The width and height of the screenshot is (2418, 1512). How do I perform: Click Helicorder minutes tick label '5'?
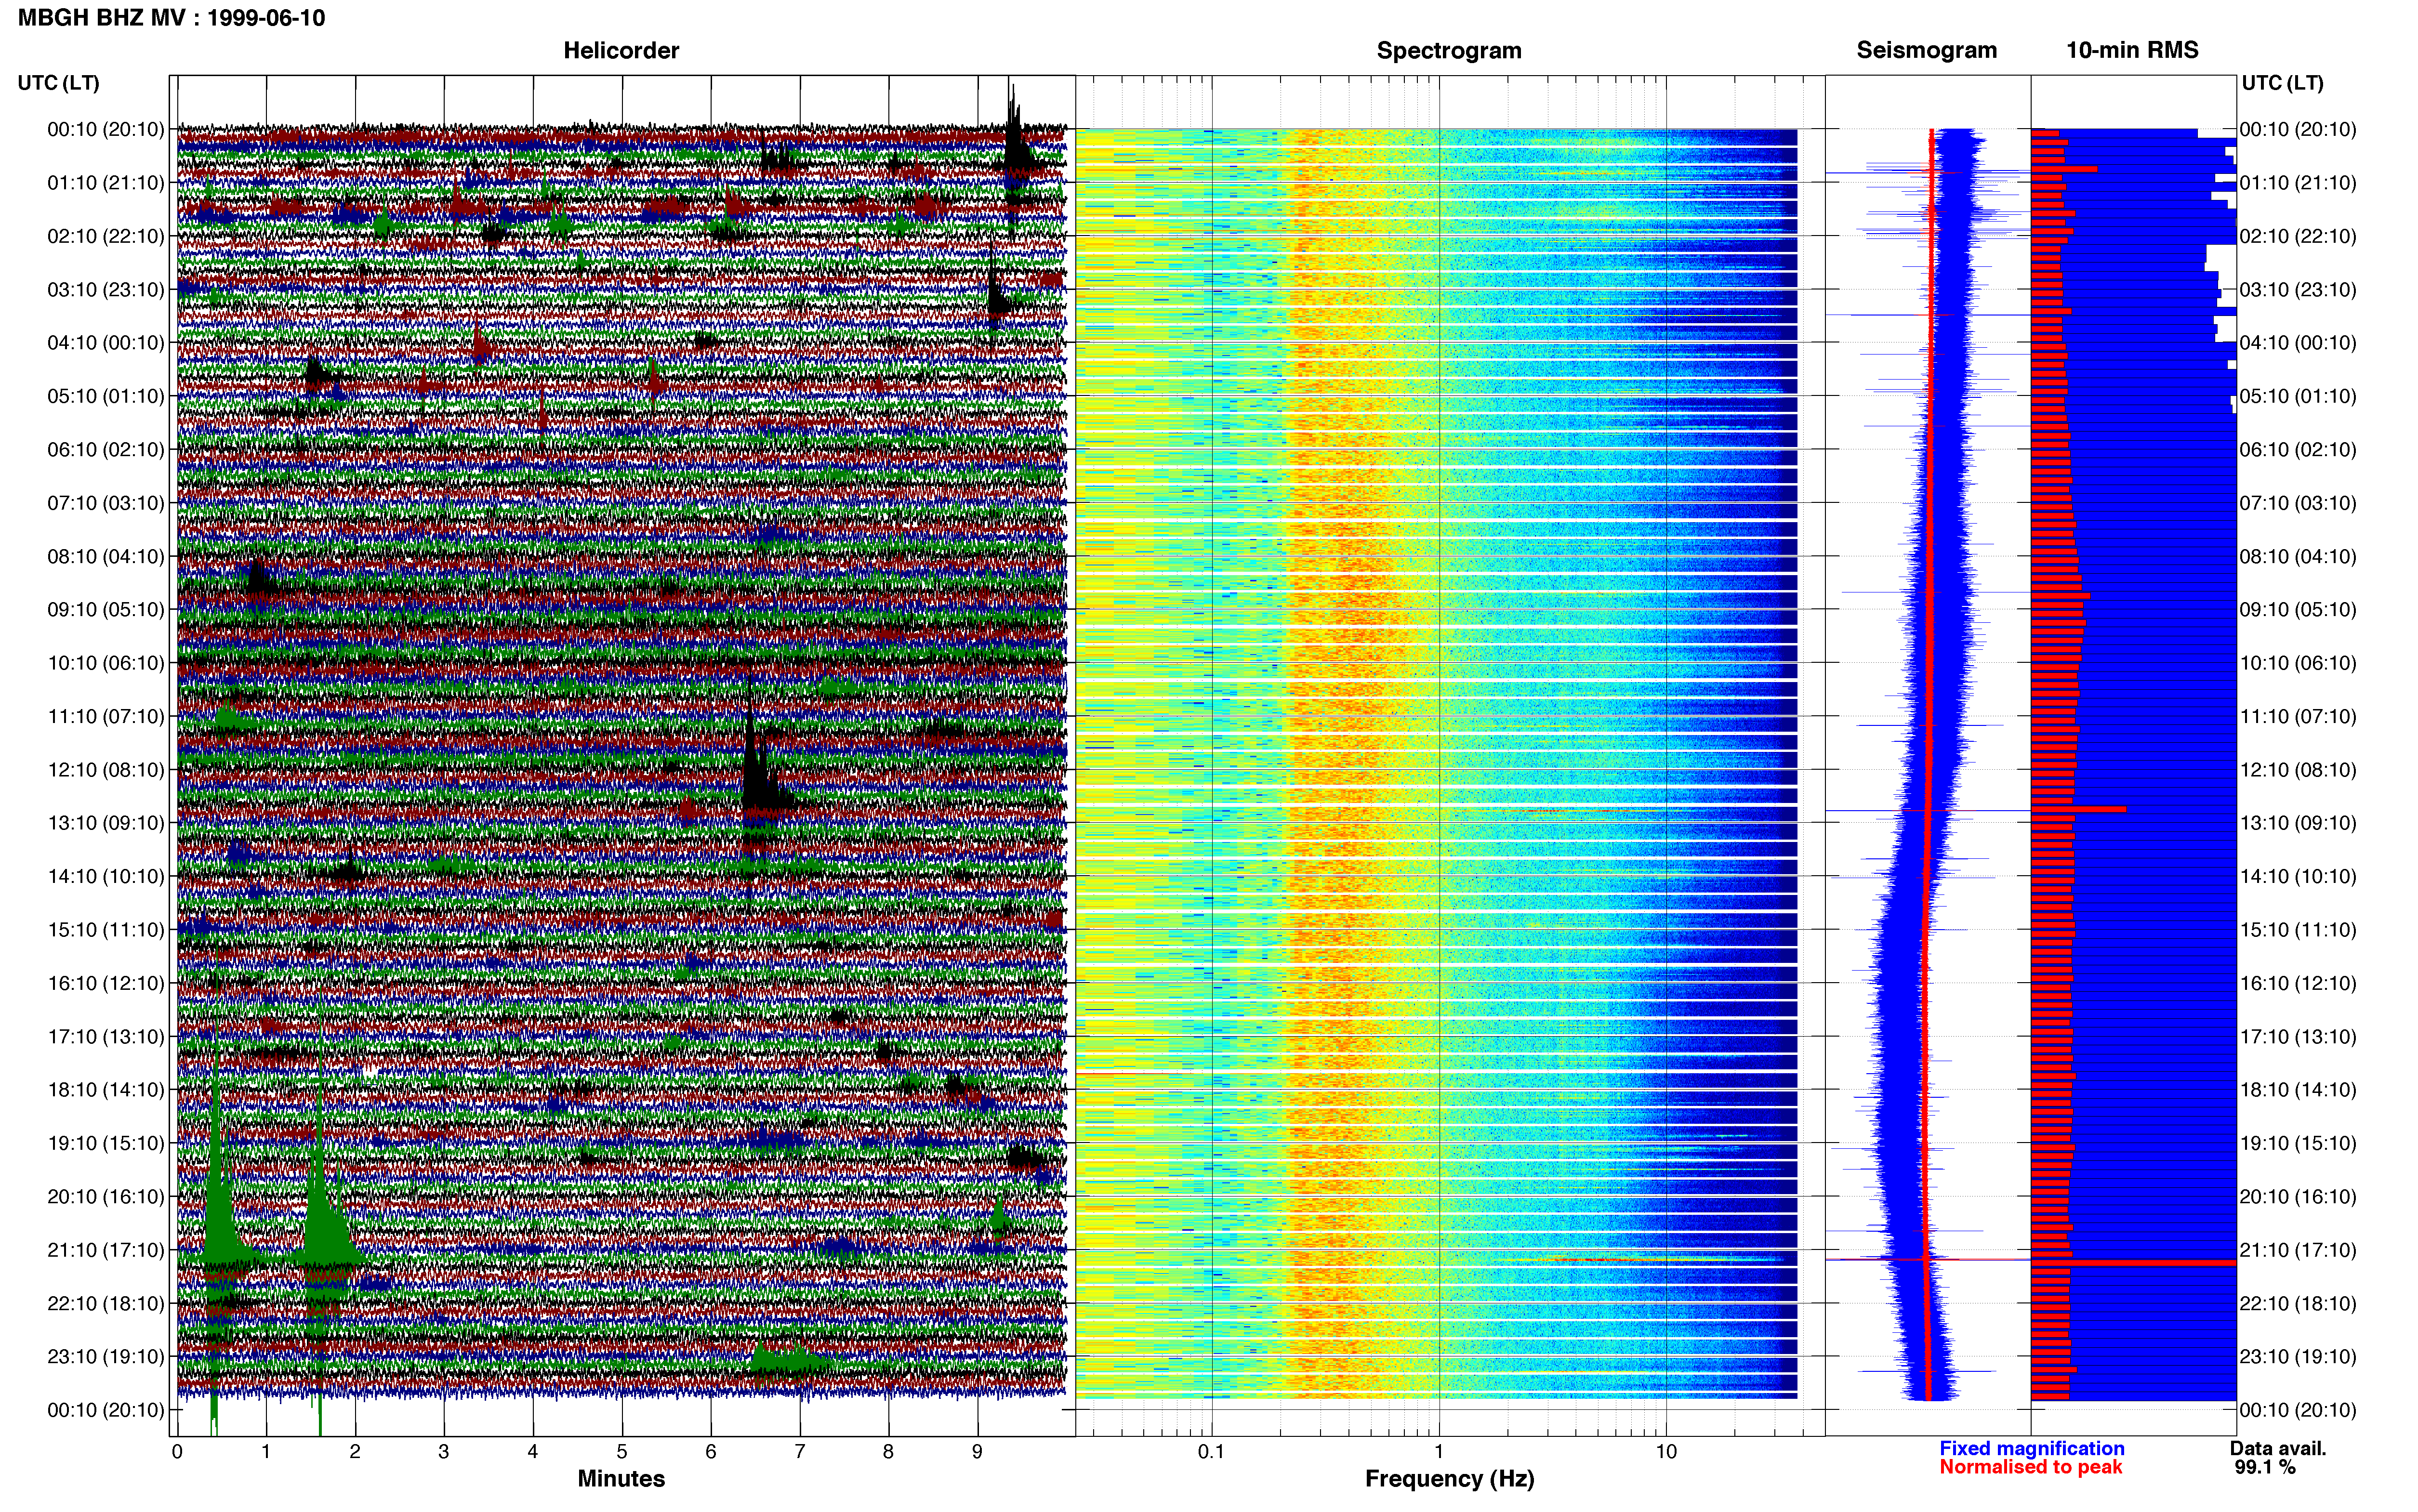622,1452
